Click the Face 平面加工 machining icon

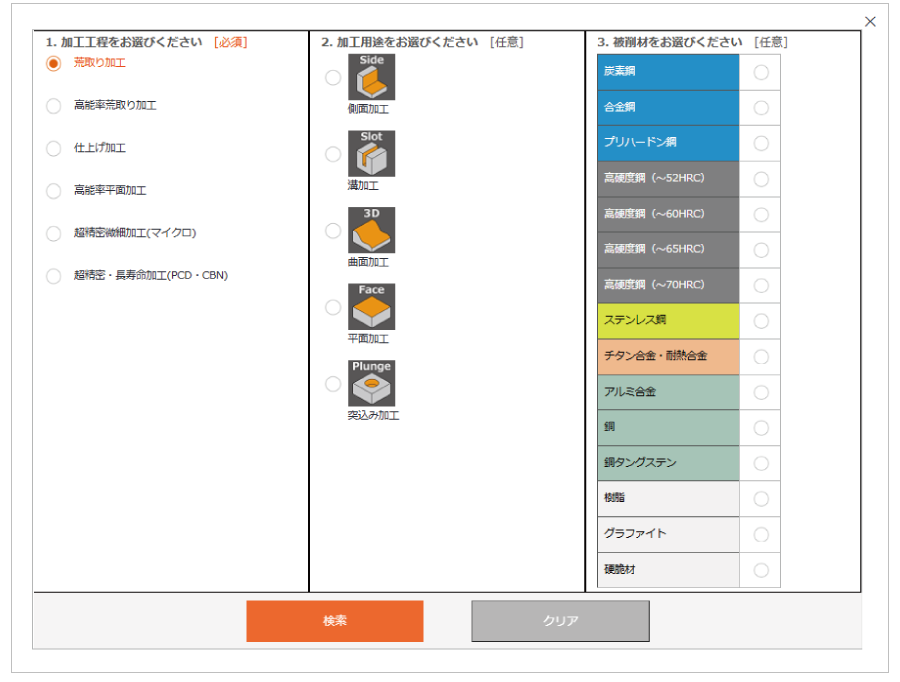371,307
